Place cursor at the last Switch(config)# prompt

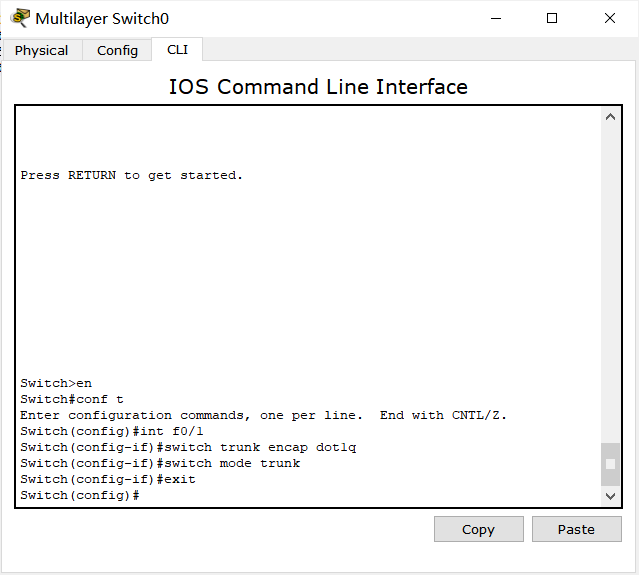point(145,495)
